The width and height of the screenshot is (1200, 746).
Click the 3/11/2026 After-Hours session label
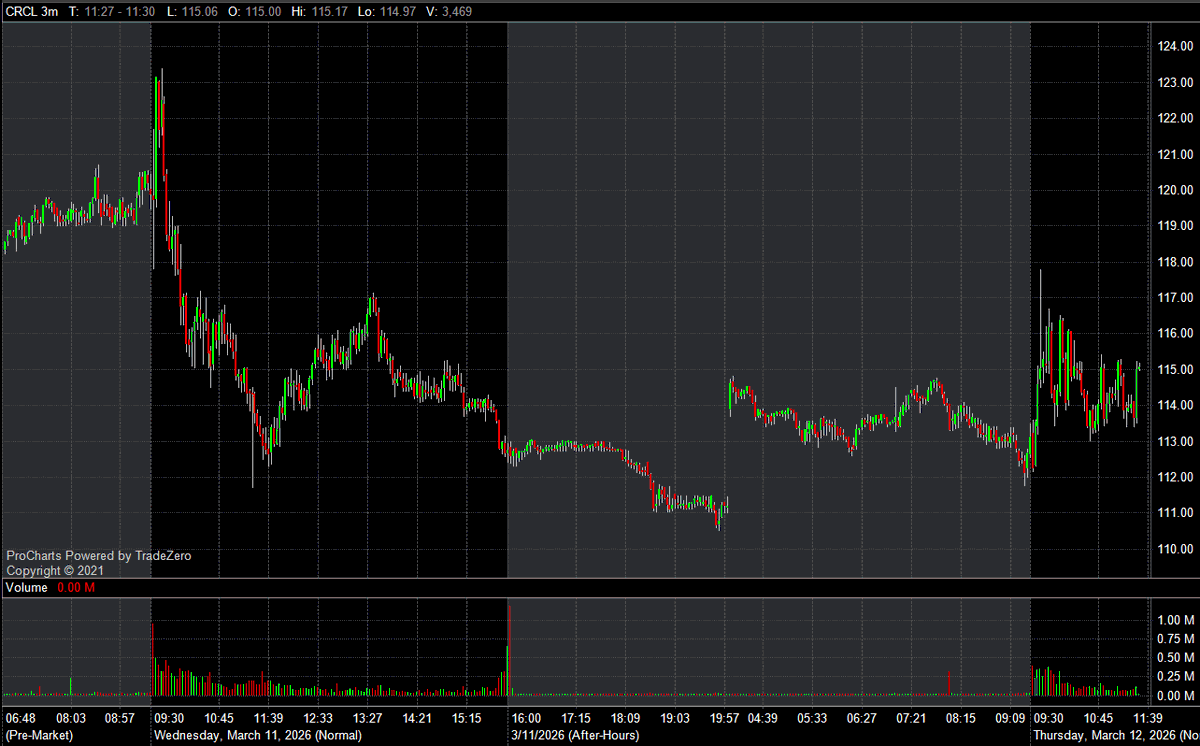point(575,733)
